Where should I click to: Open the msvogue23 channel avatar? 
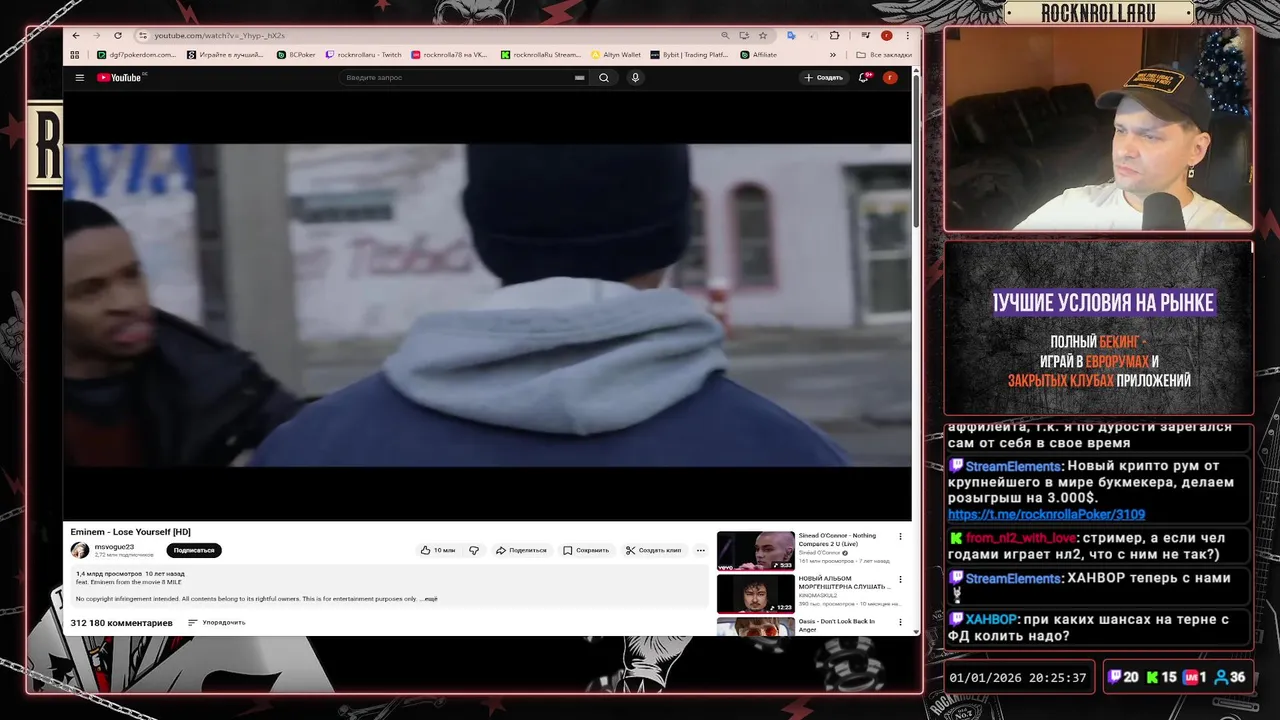(x=79, y=550)
